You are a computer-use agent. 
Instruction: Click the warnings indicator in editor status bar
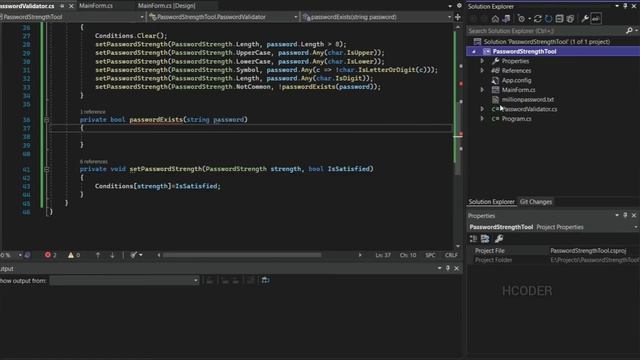click(74, 255)
